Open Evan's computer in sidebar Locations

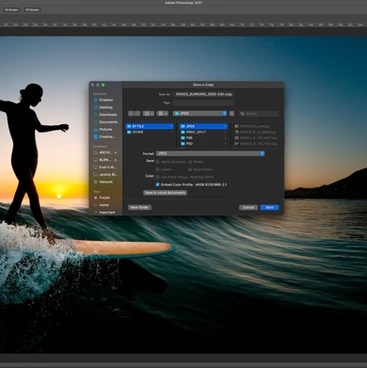pos(105,167)
